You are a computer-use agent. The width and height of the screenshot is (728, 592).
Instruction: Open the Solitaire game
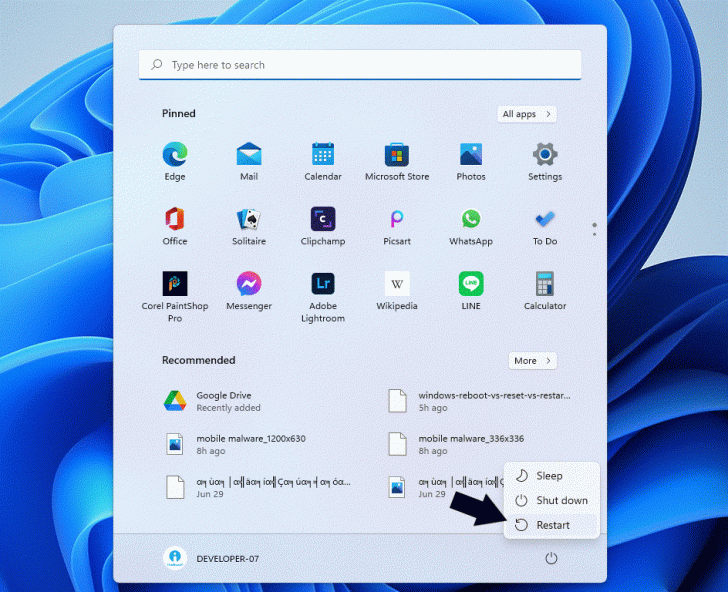coord(249,226)
